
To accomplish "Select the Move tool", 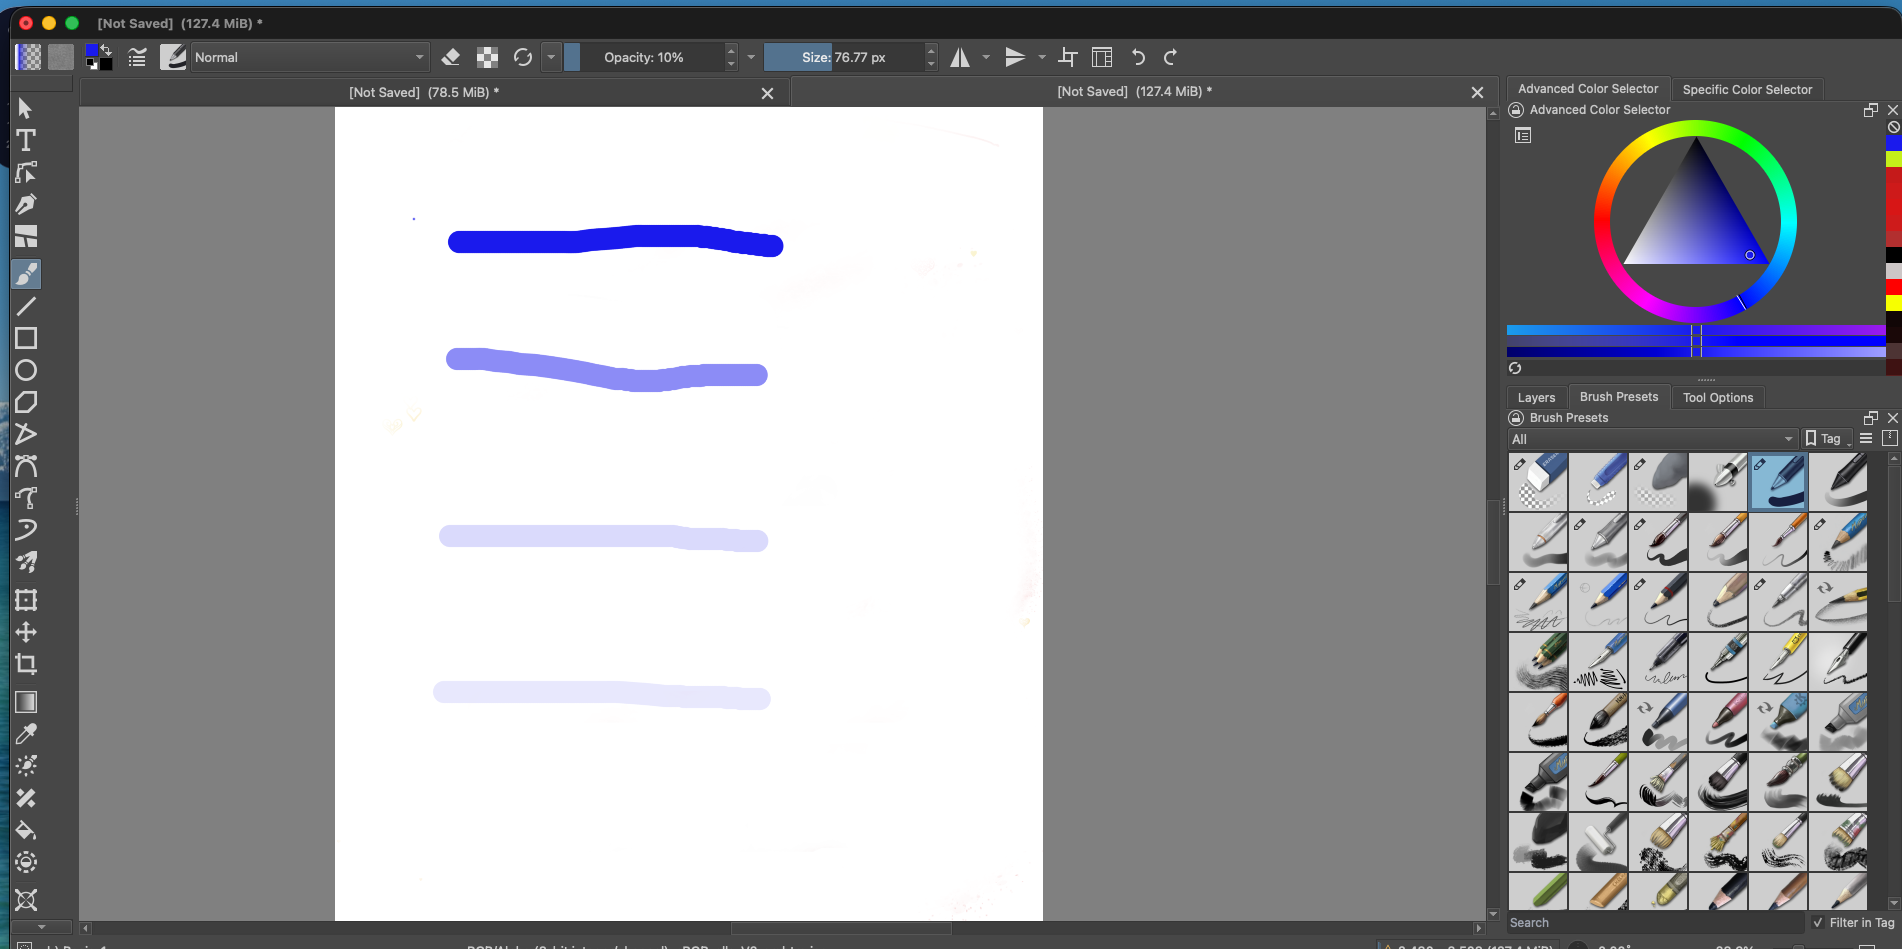I will coord(26,632).
